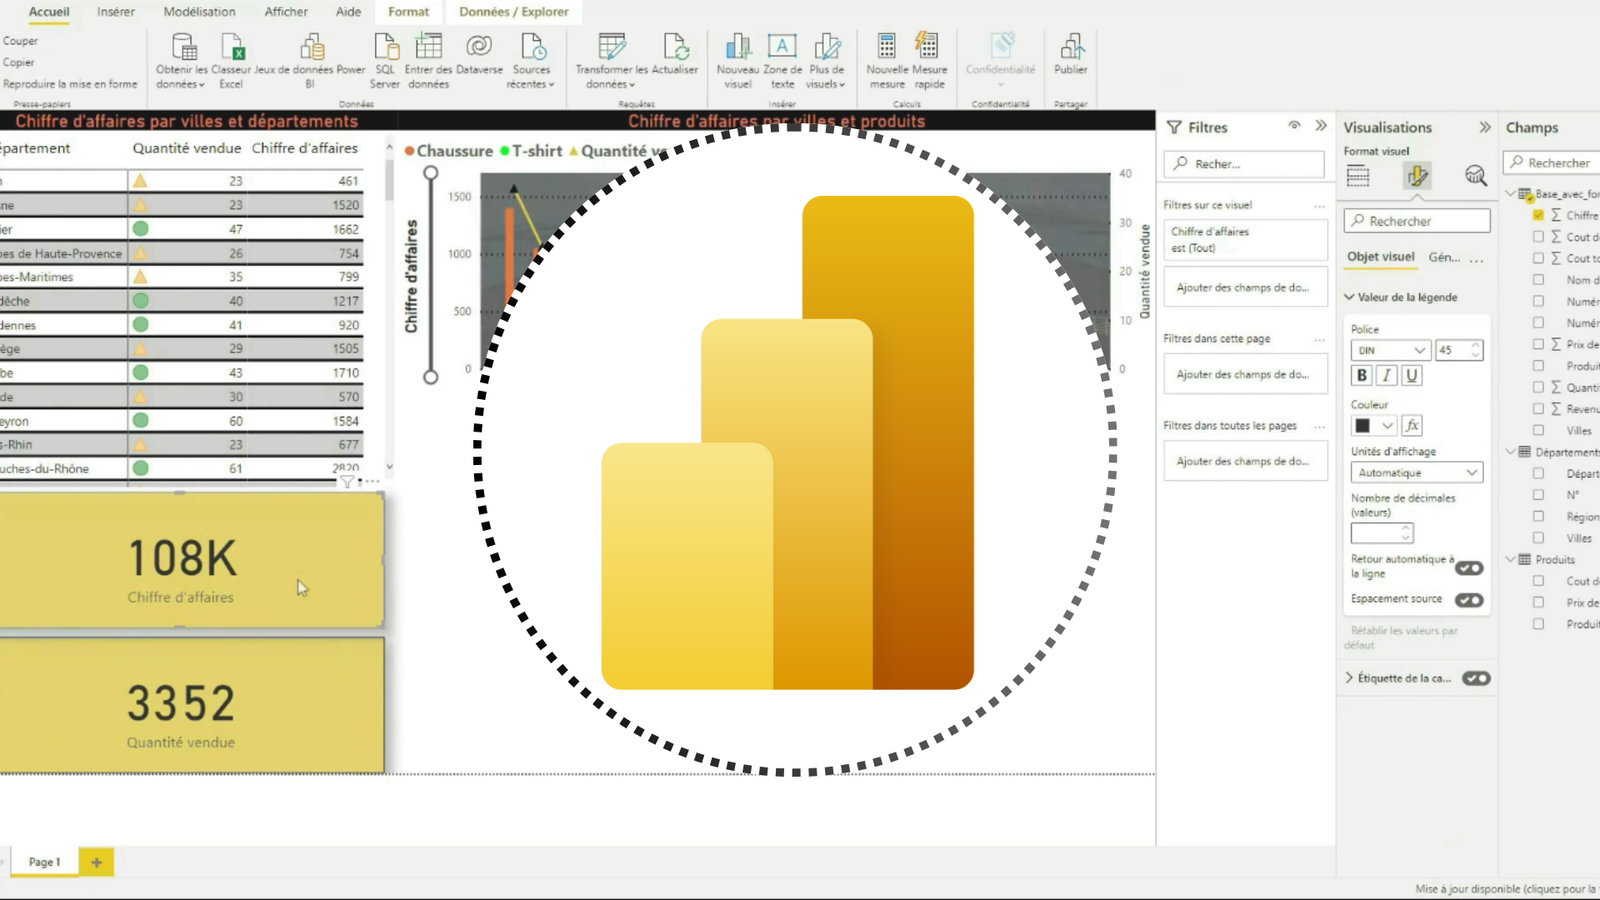1600x900 pixels.
Task: Create a Nouvelle mesure
Action: click(885, 60)
